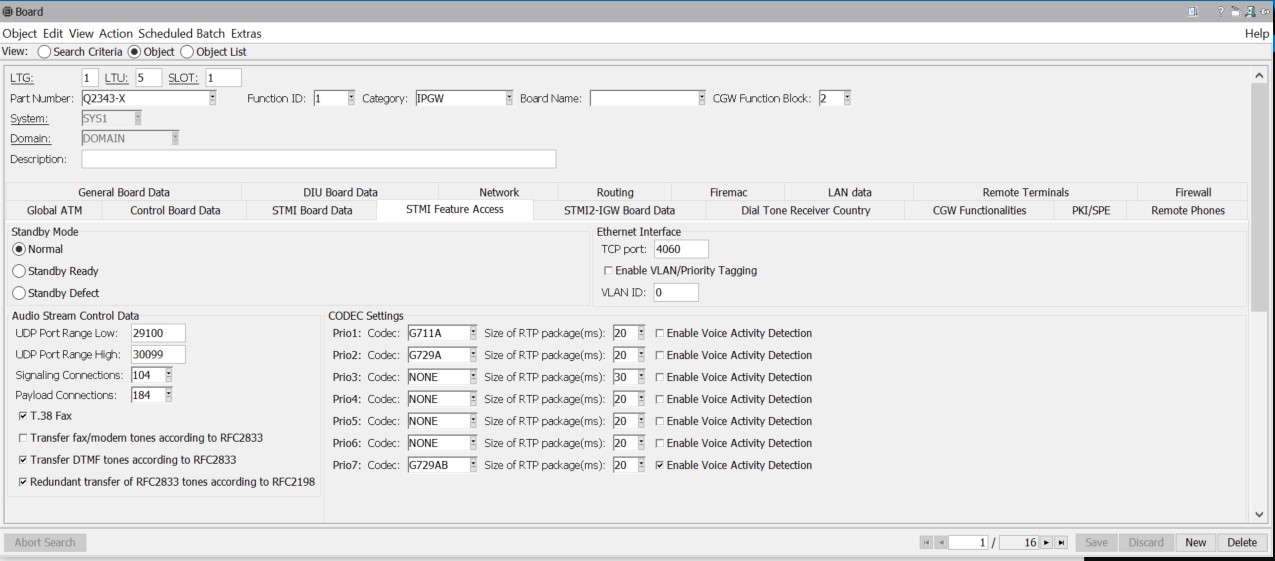Image resolution: width=1275 pixels, height=561 pixels.
Task: Click the Description input field
Action: [x=318, y=159]
